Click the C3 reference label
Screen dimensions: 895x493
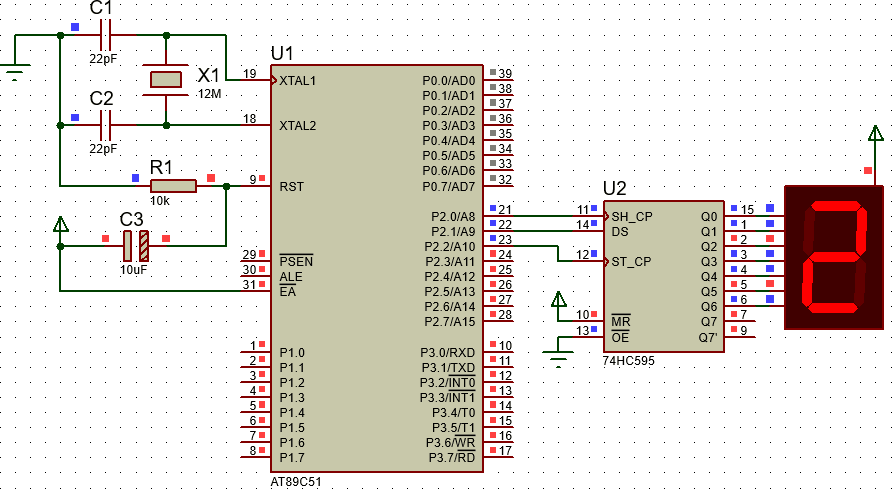(131, 220)
